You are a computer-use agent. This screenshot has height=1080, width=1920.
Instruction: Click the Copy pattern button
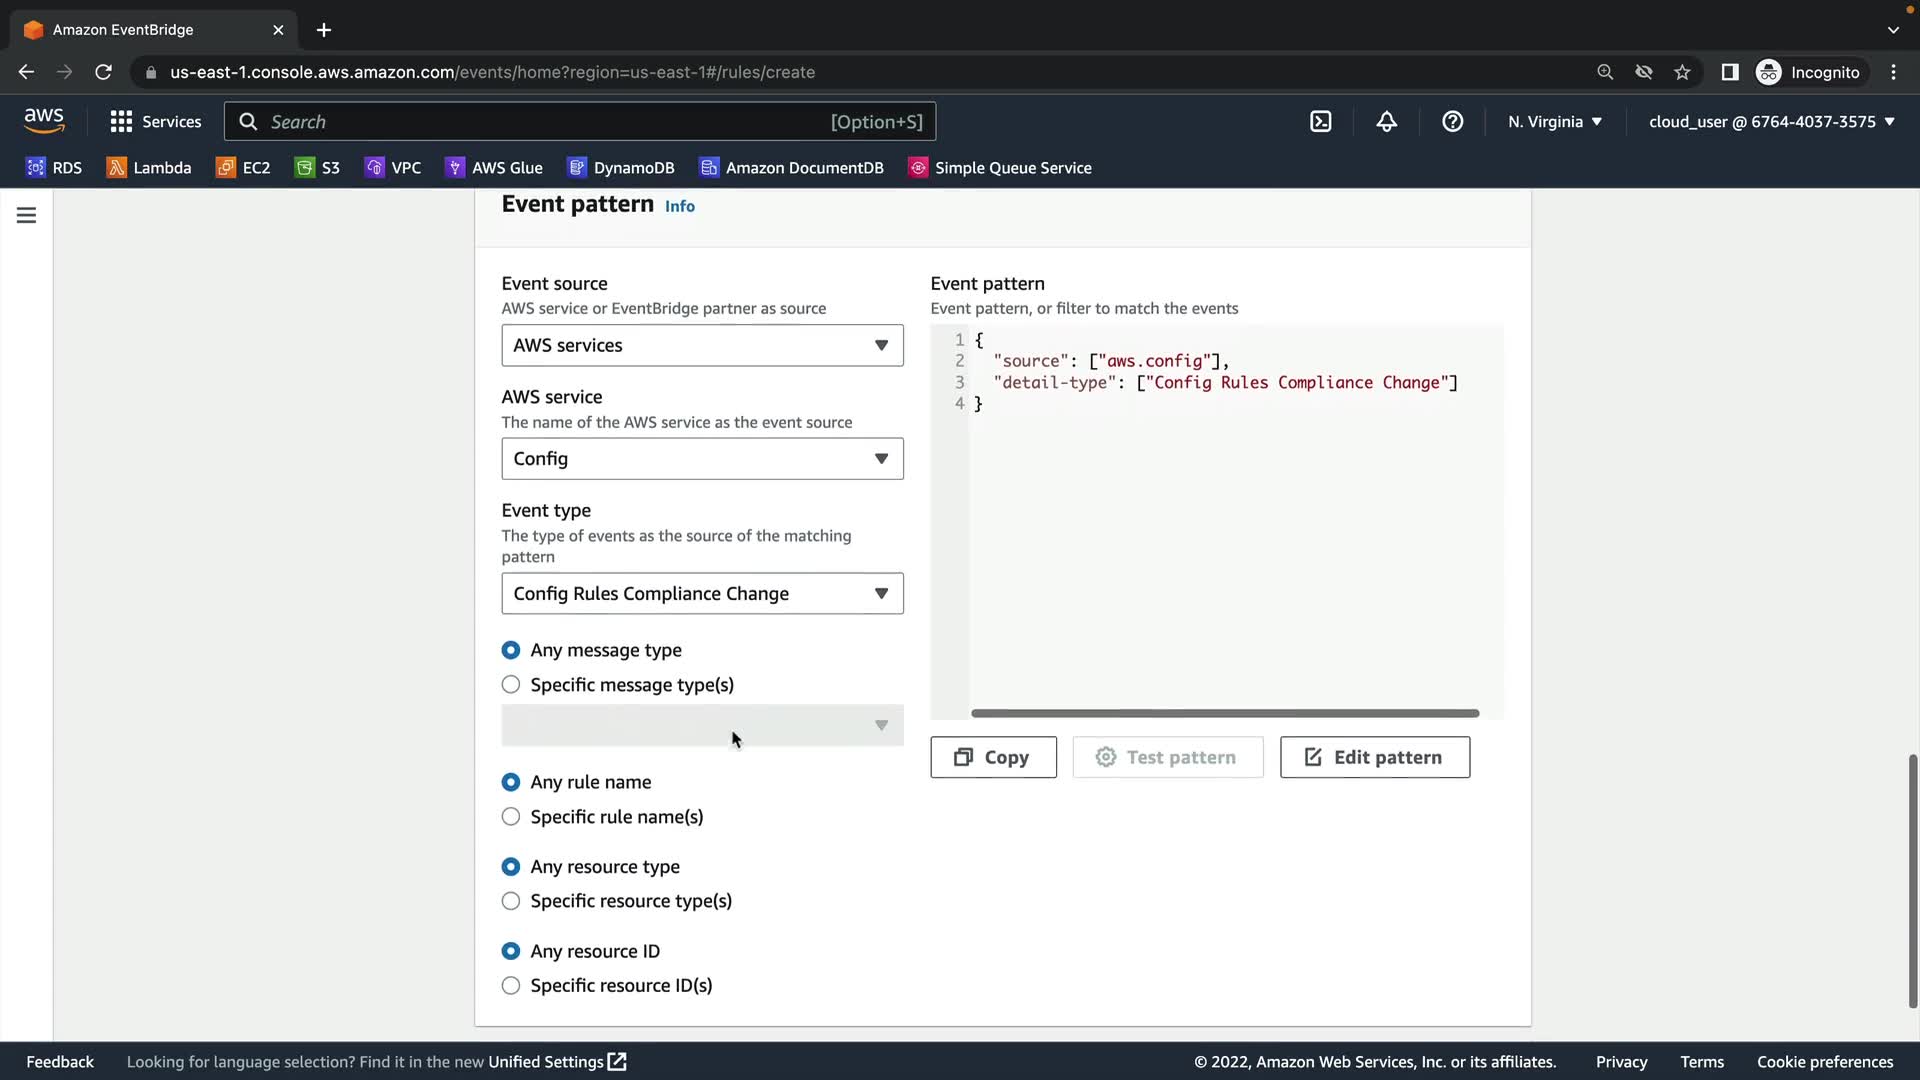(993, 758)
